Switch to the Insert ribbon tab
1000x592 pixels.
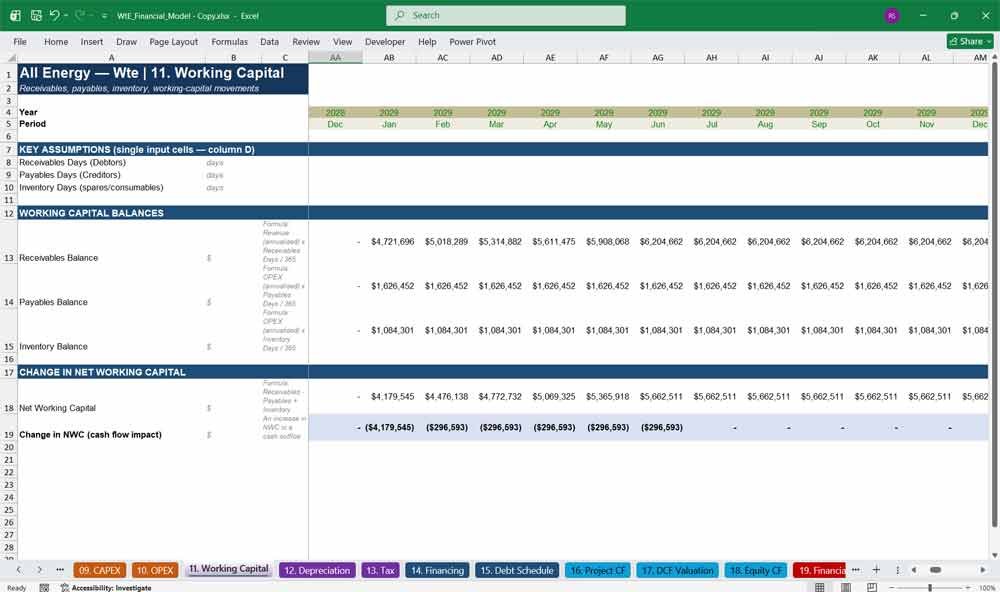coord(92,41)
